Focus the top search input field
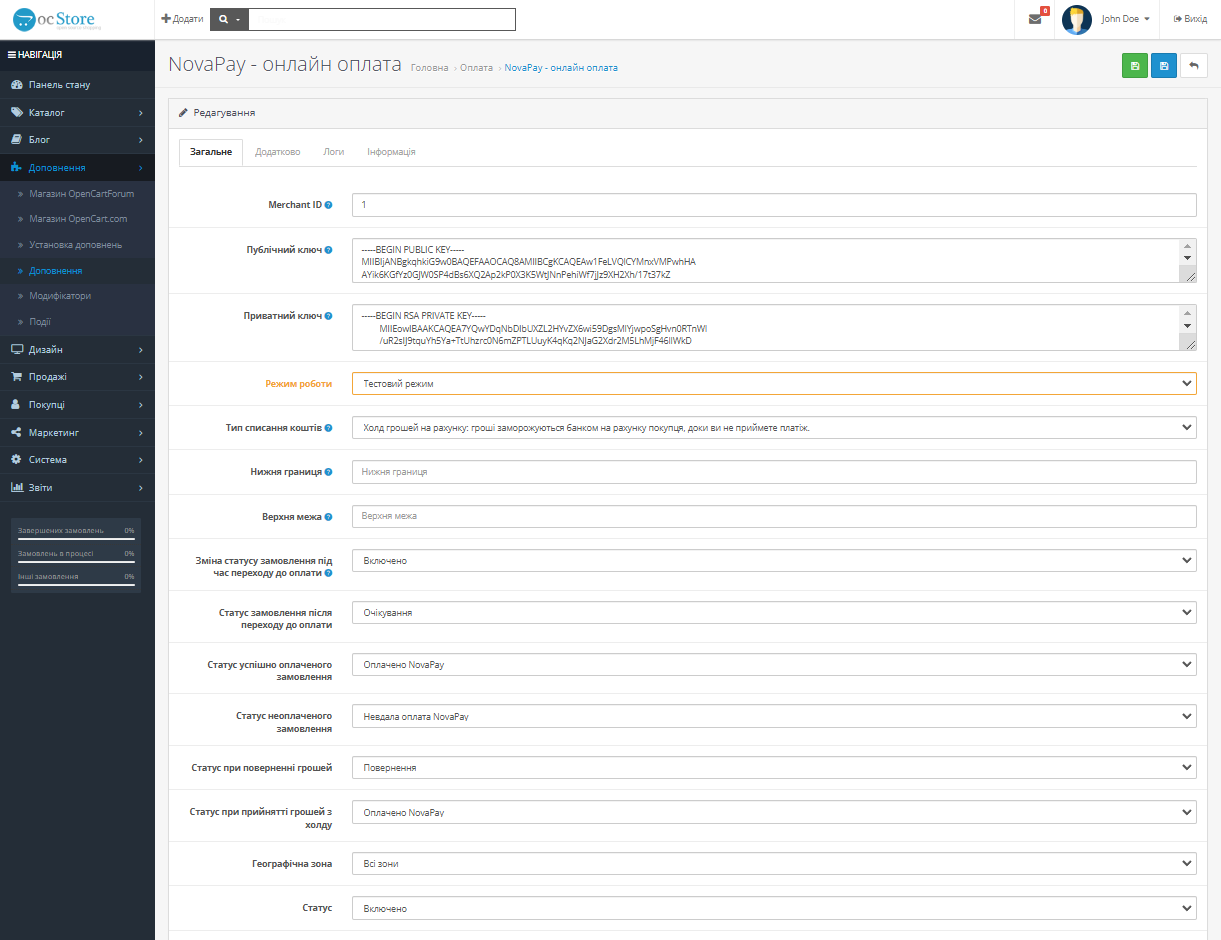The width and height of the screenshot is (1221, 940). pos(382,19)
